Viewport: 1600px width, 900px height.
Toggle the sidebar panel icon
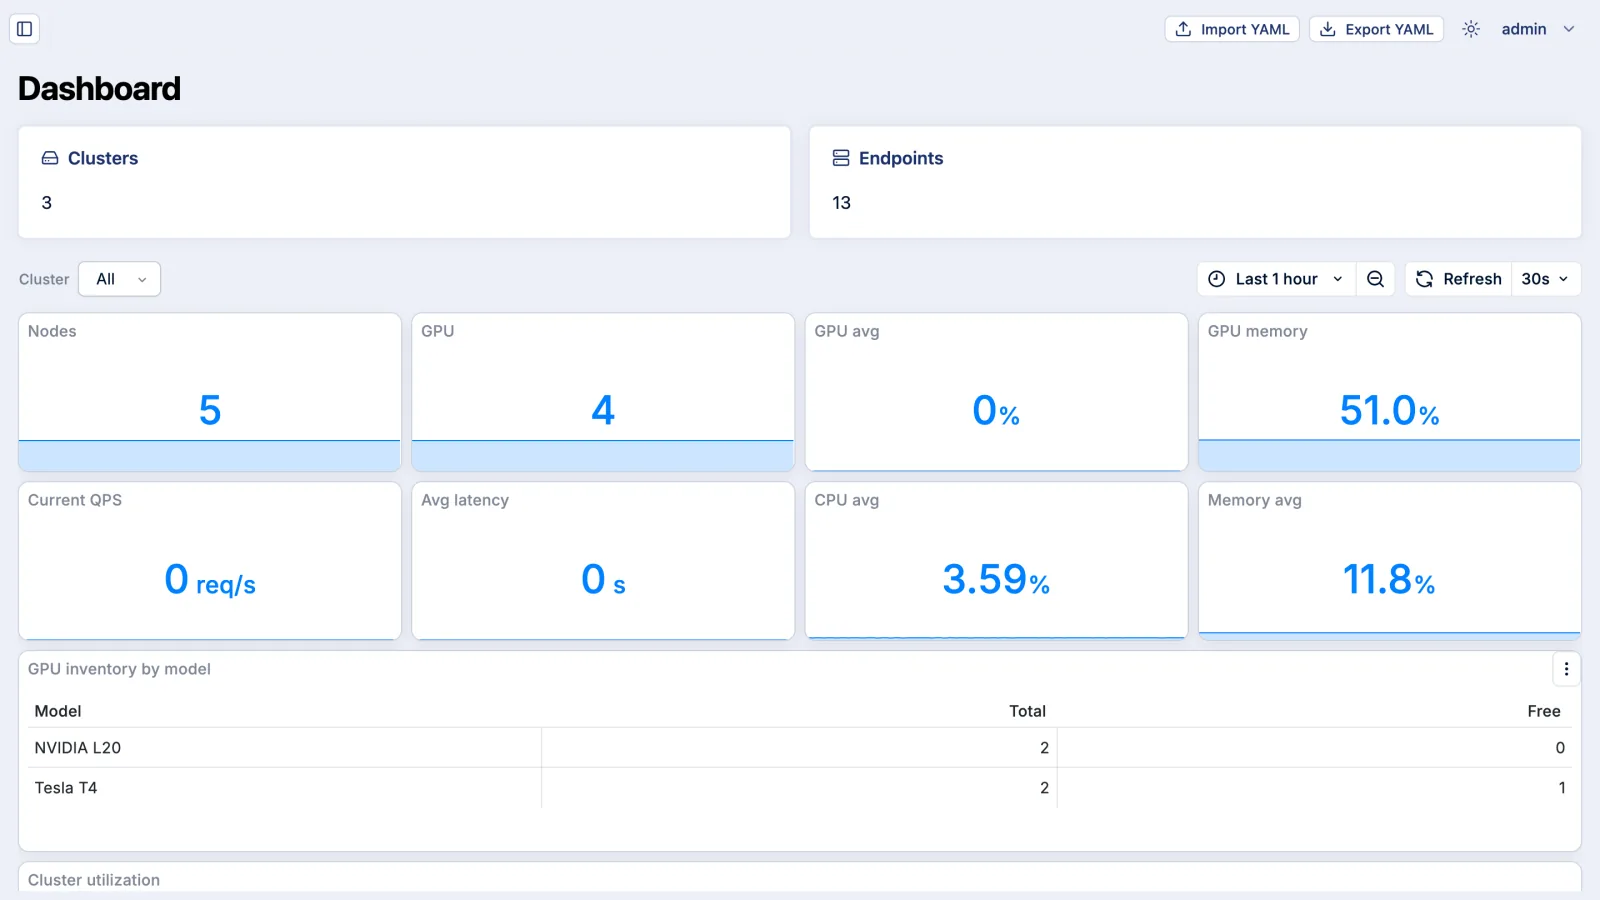[25, 29]
